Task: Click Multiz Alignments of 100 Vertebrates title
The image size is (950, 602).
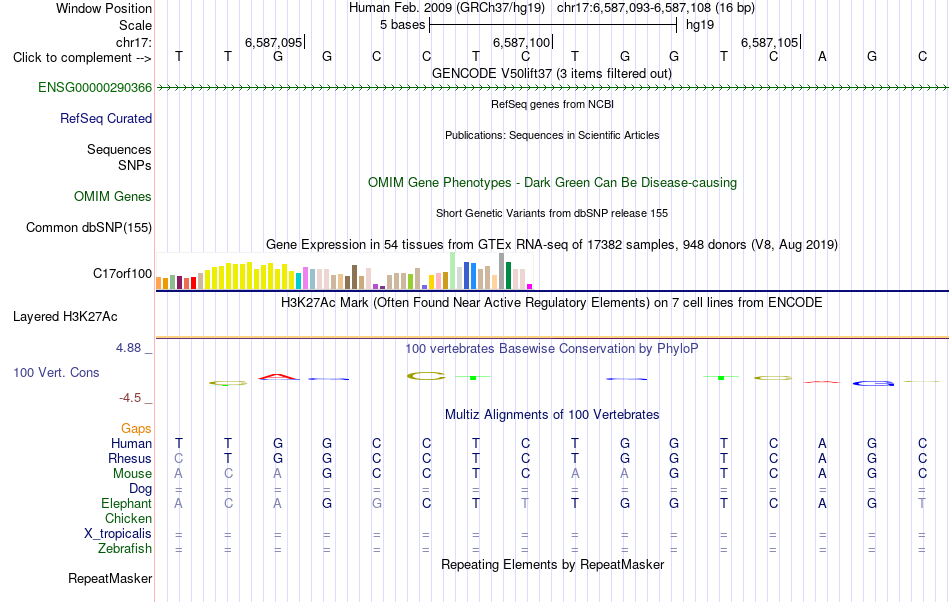Action: 552,415
